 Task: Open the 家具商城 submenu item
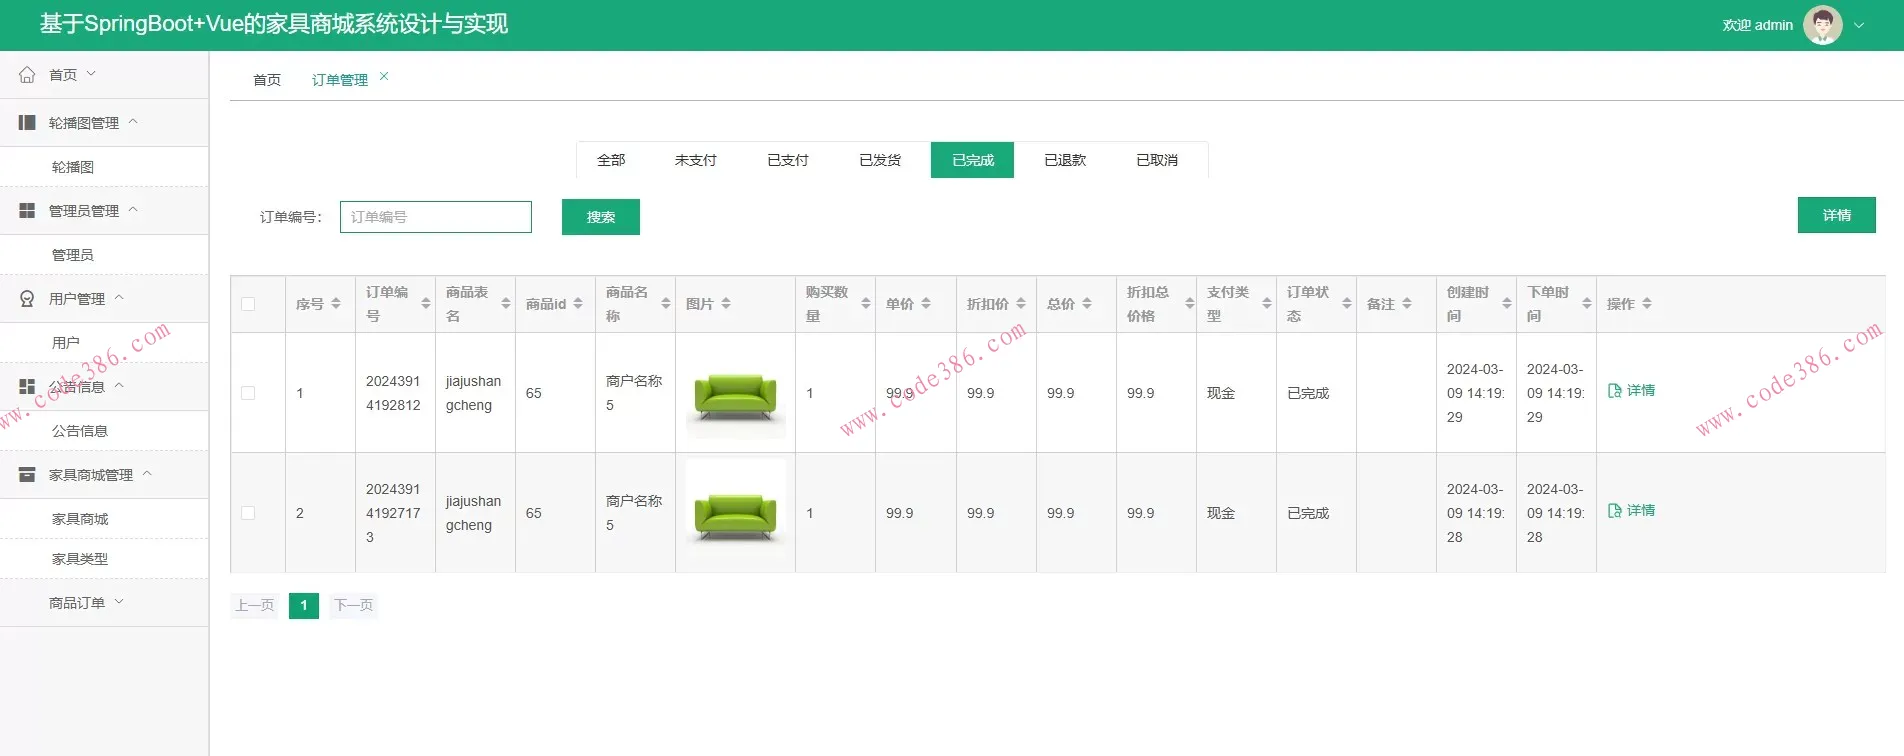(x=104, y=519)
